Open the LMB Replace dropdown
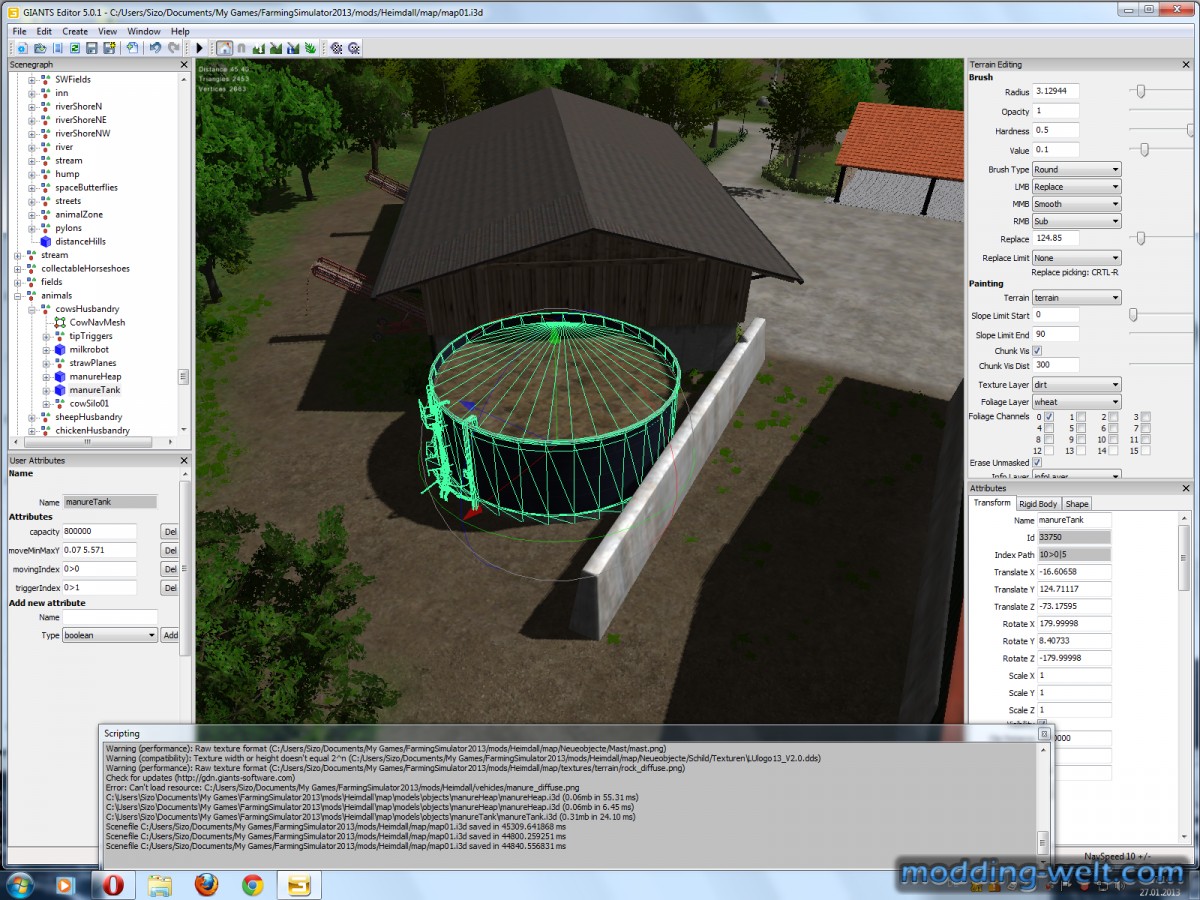 1076,187
